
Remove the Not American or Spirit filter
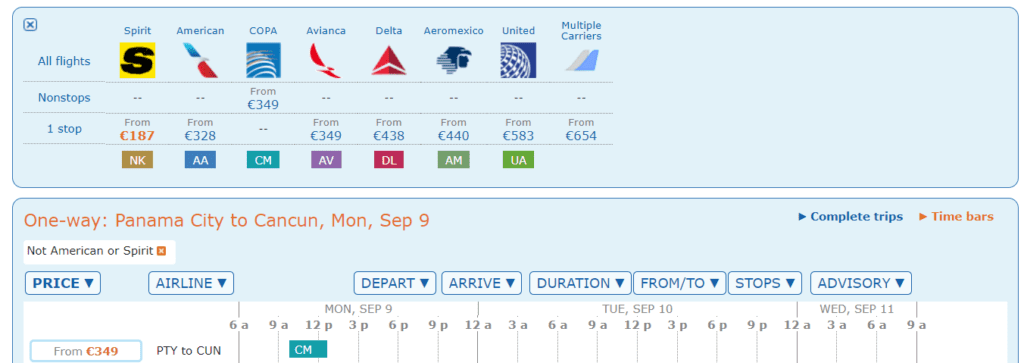pos(161,251)
